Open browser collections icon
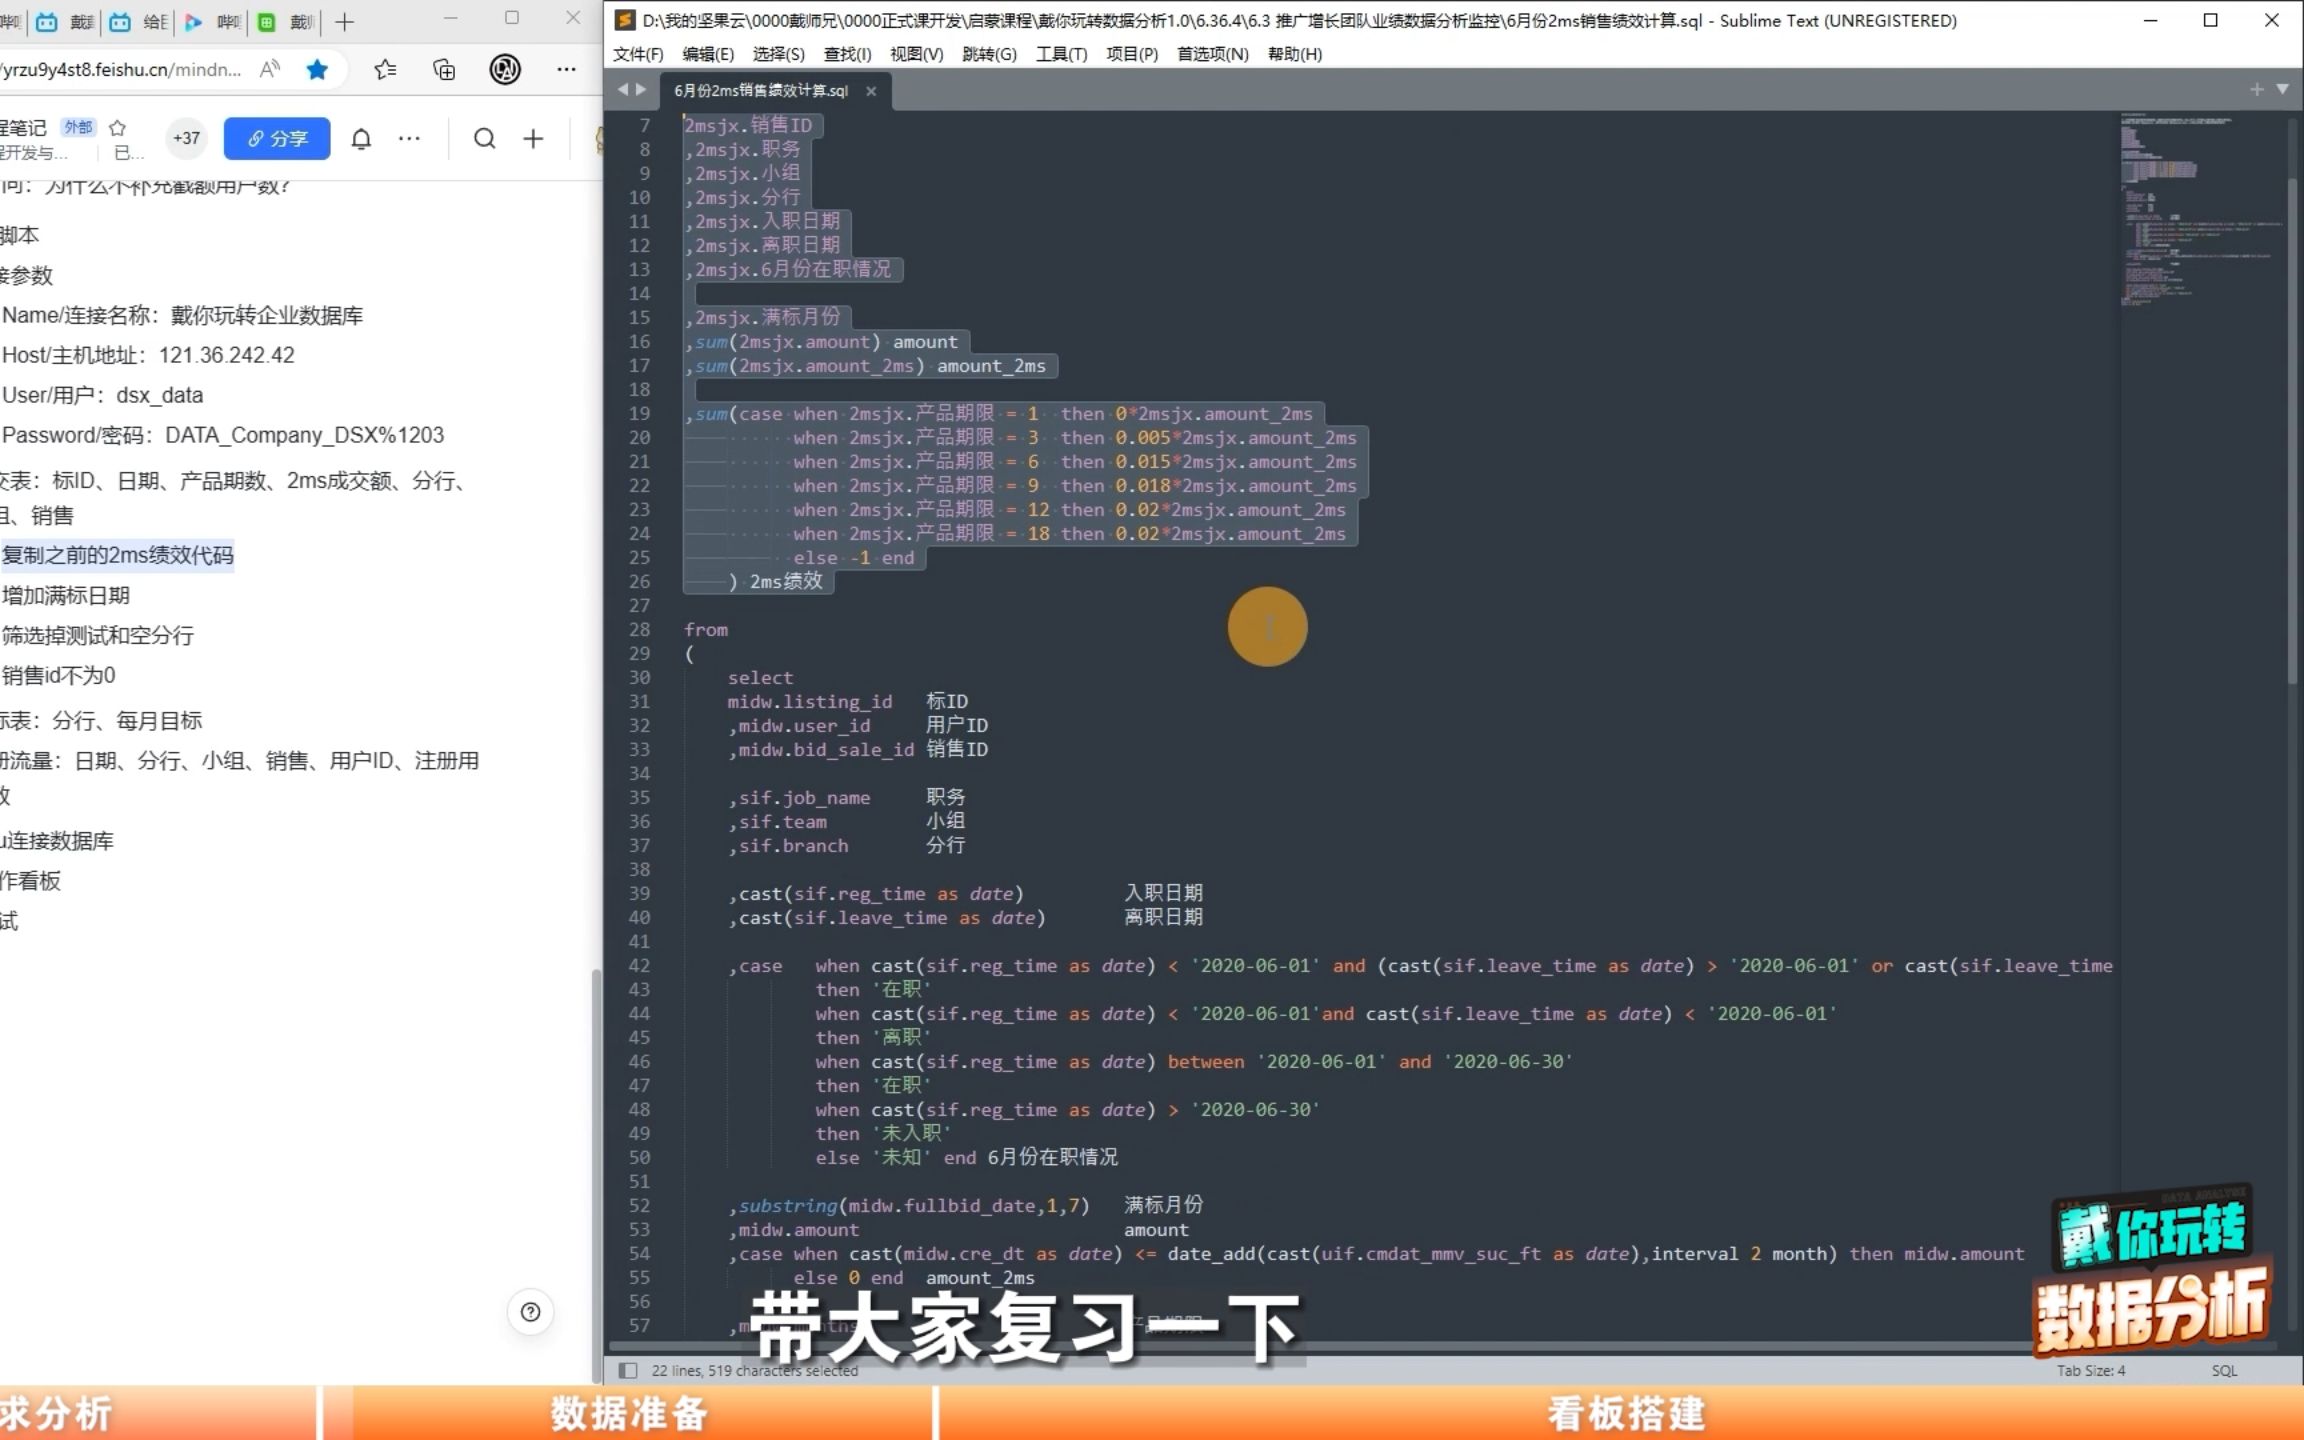Screen dimensions: 2304x1440 [x=444, y=69]
